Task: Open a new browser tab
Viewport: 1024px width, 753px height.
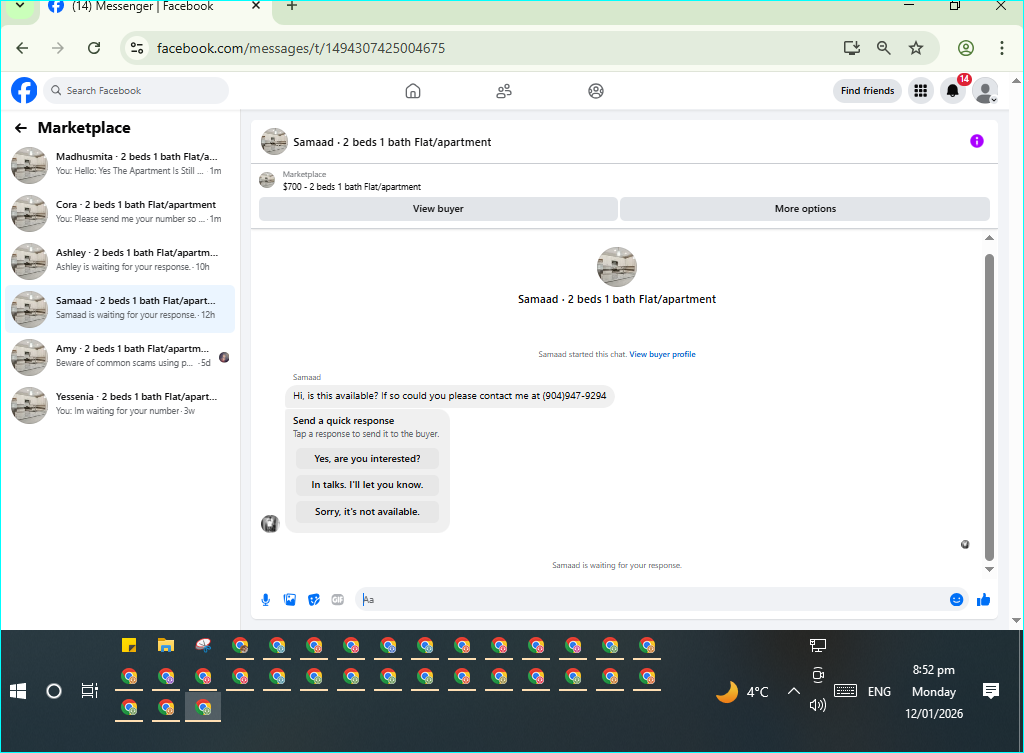Action: tap(292, 6)
